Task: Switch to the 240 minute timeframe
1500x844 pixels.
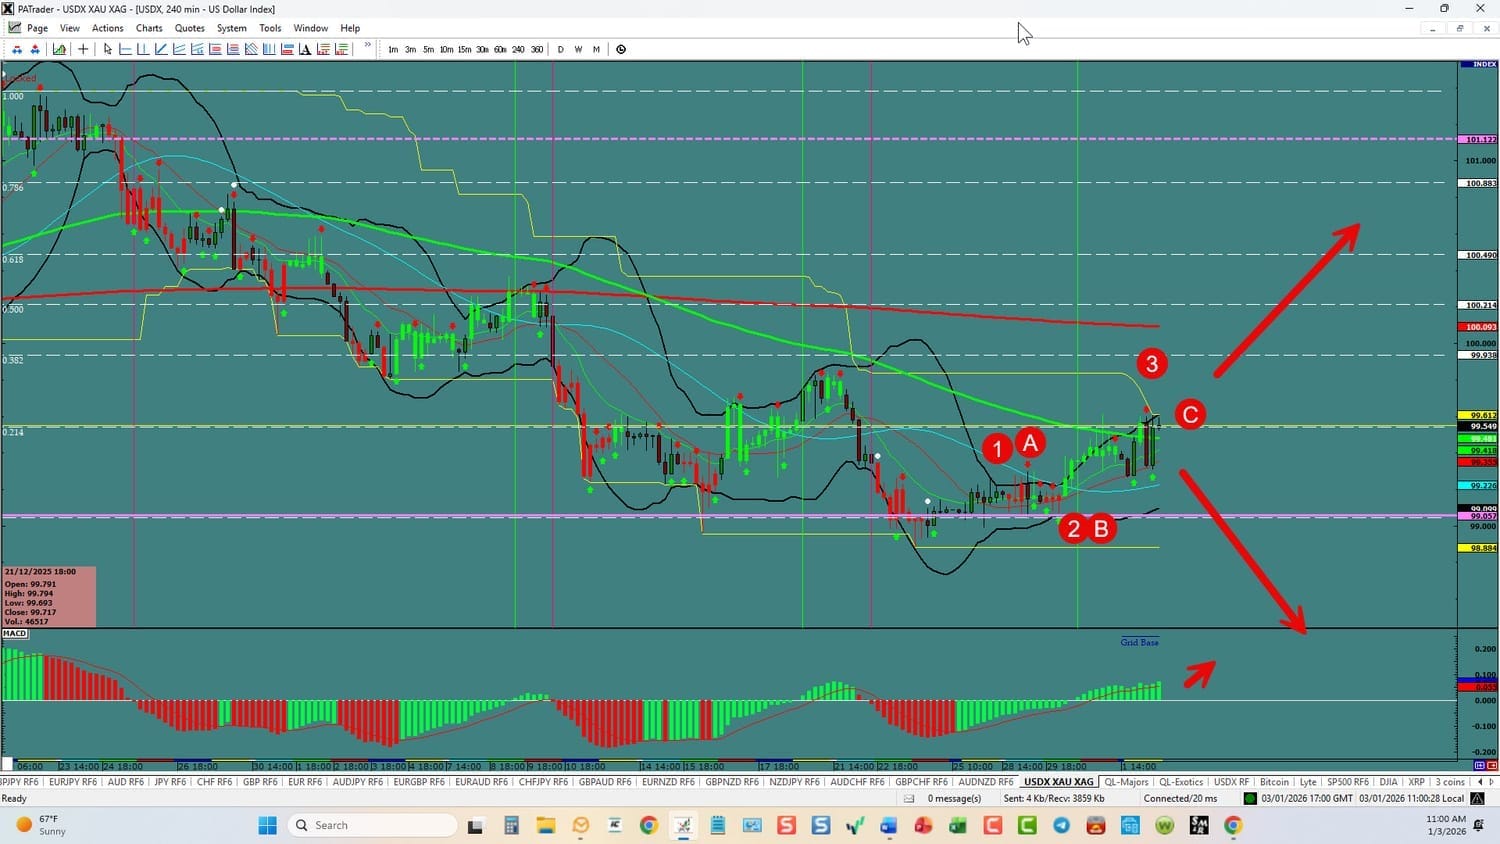Action: [x=518, y=49]
